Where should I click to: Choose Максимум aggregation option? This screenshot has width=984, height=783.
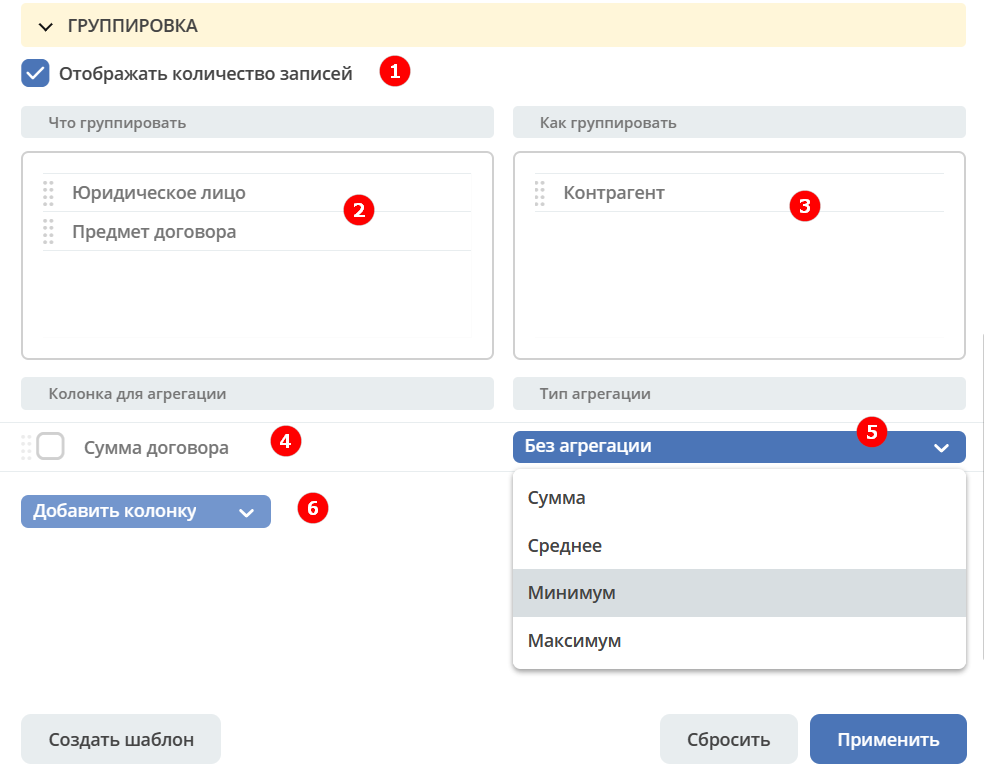(739, 641)
